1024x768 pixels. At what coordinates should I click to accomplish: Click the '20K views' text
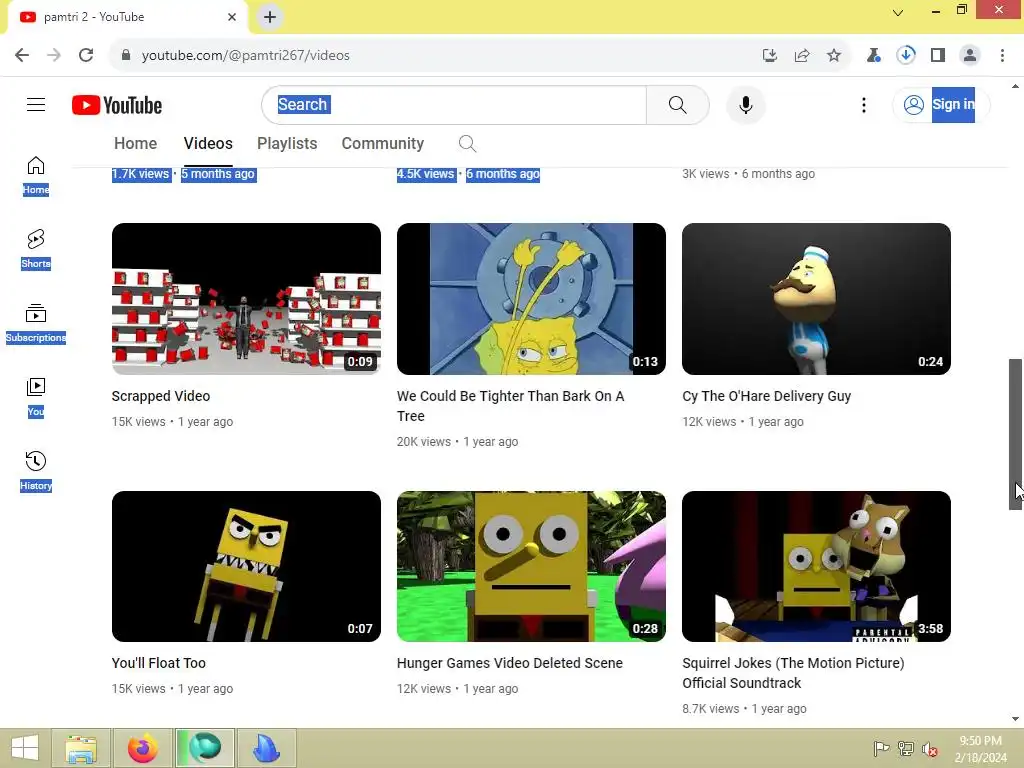point(424,441)
